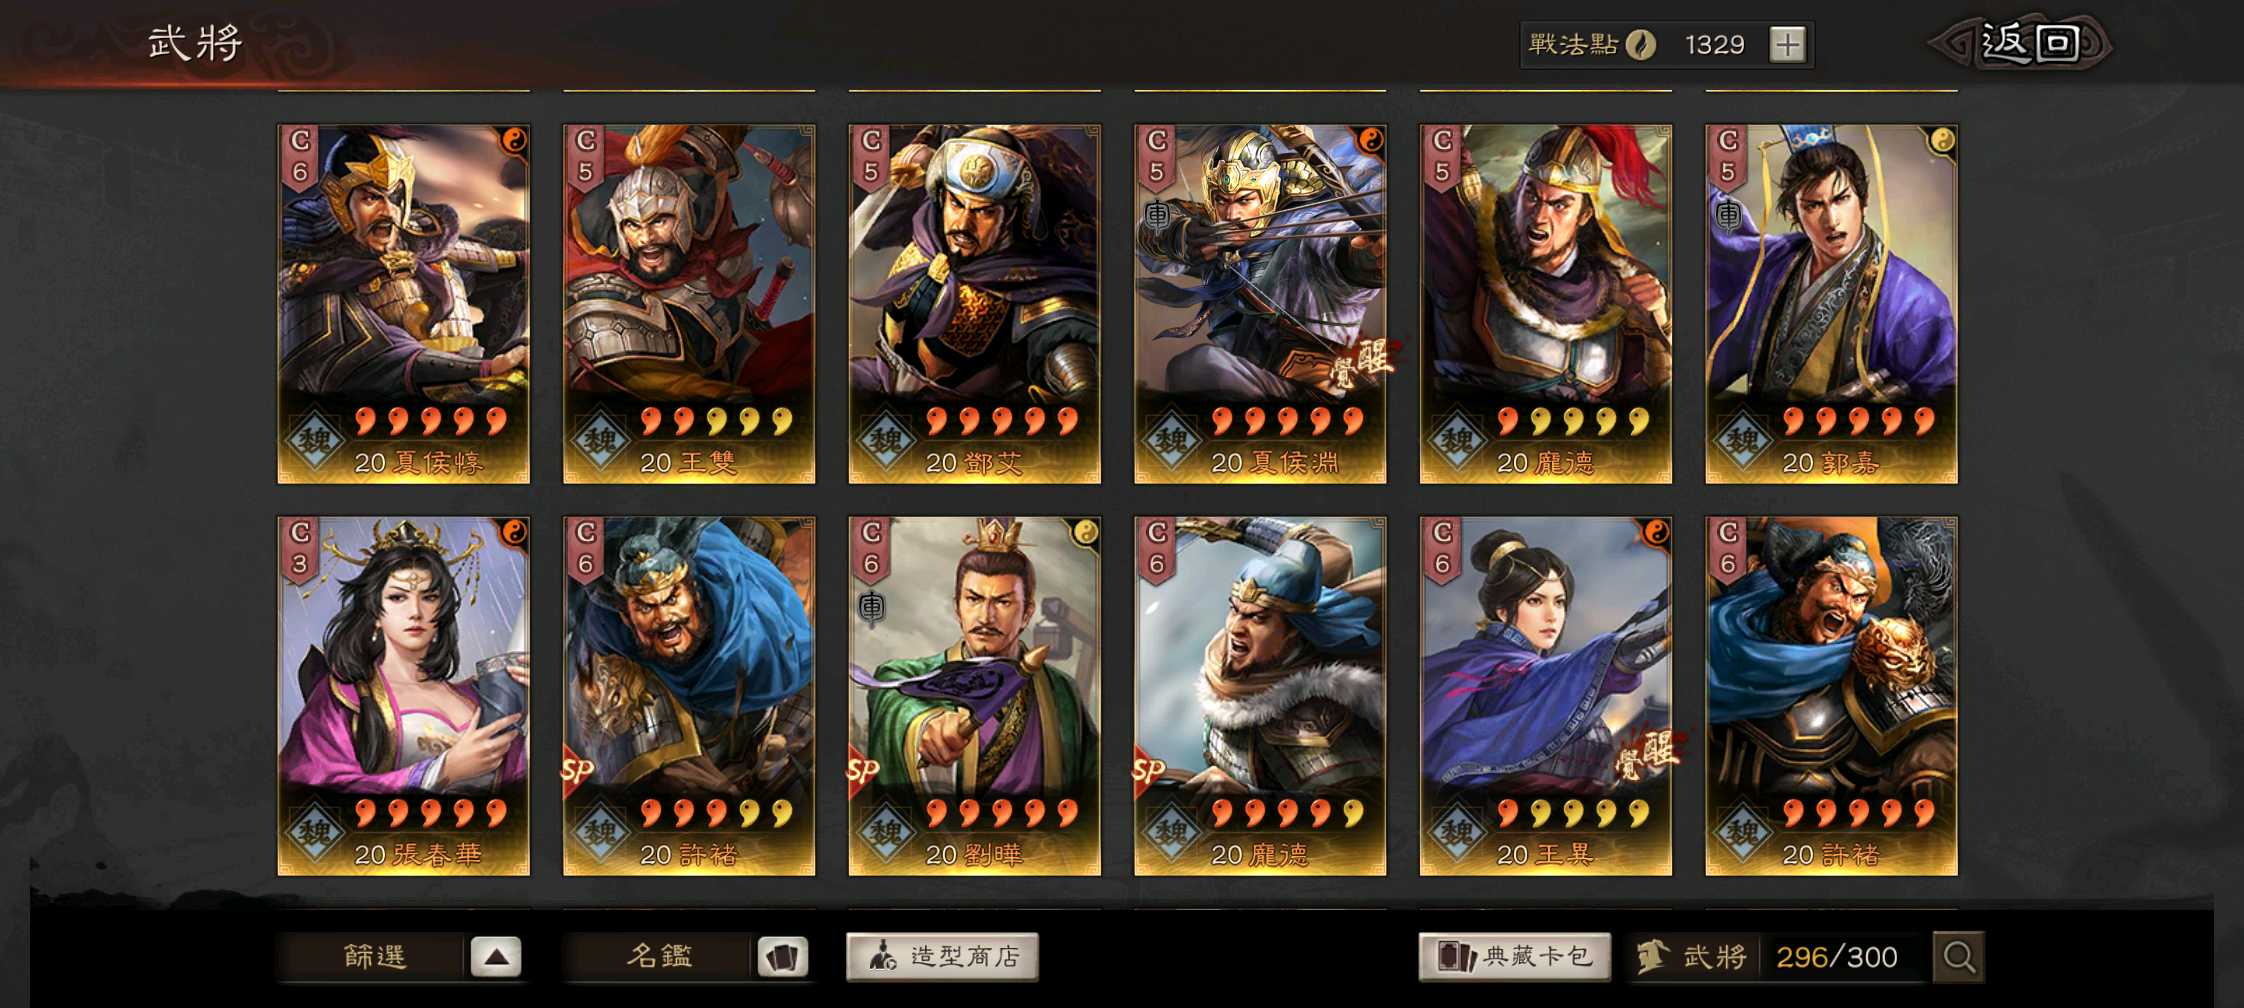This screenshot has width=2244, height=1008.
Task: Click the yin-yang icon on 郭嘉 card
Action: point(1941,140)
